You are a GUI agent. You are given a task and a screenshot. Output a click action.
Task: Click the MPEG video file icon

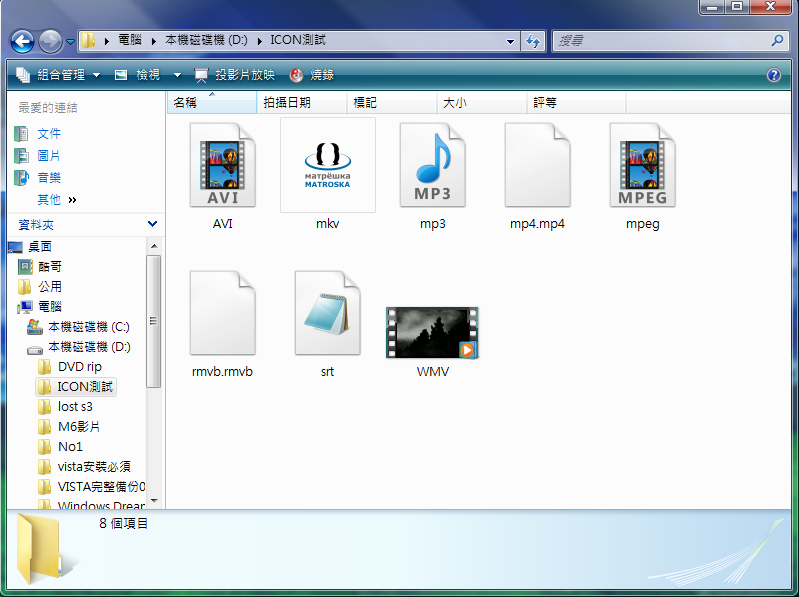[x=642, y=166]
